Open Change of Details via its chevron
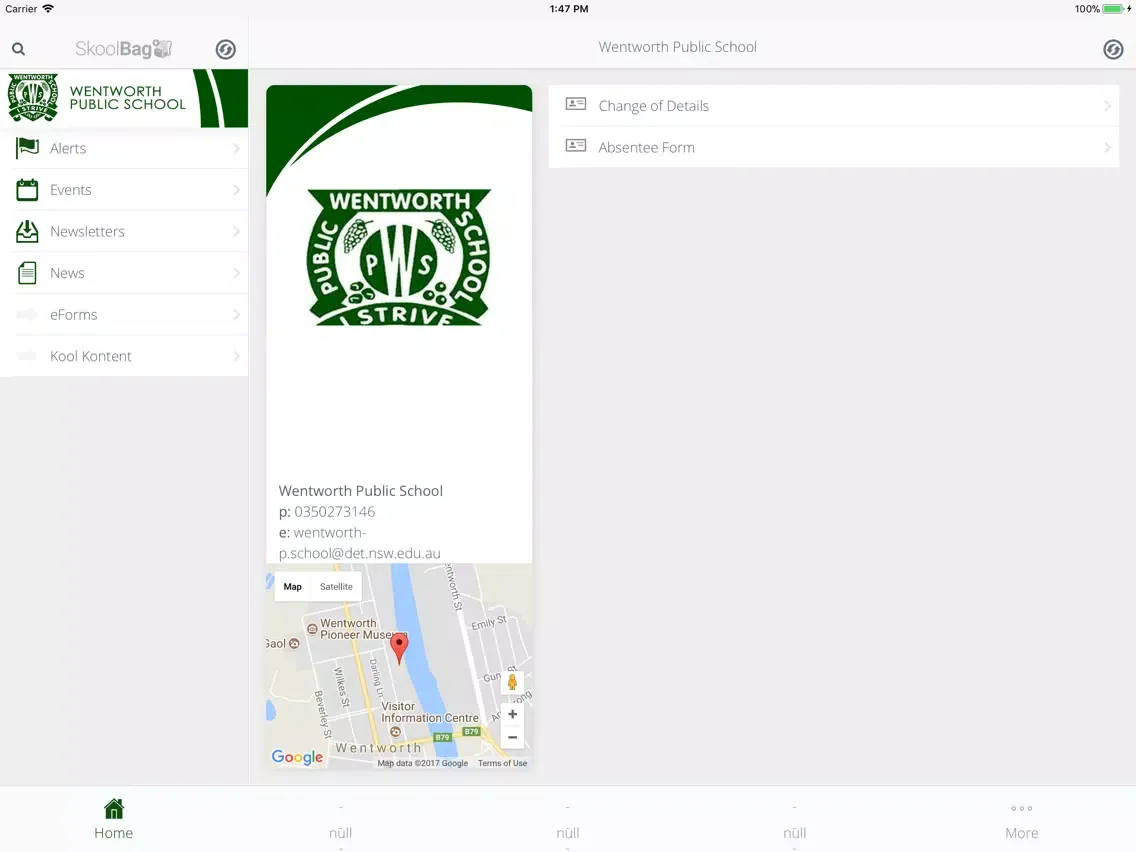 [1107, 106]
